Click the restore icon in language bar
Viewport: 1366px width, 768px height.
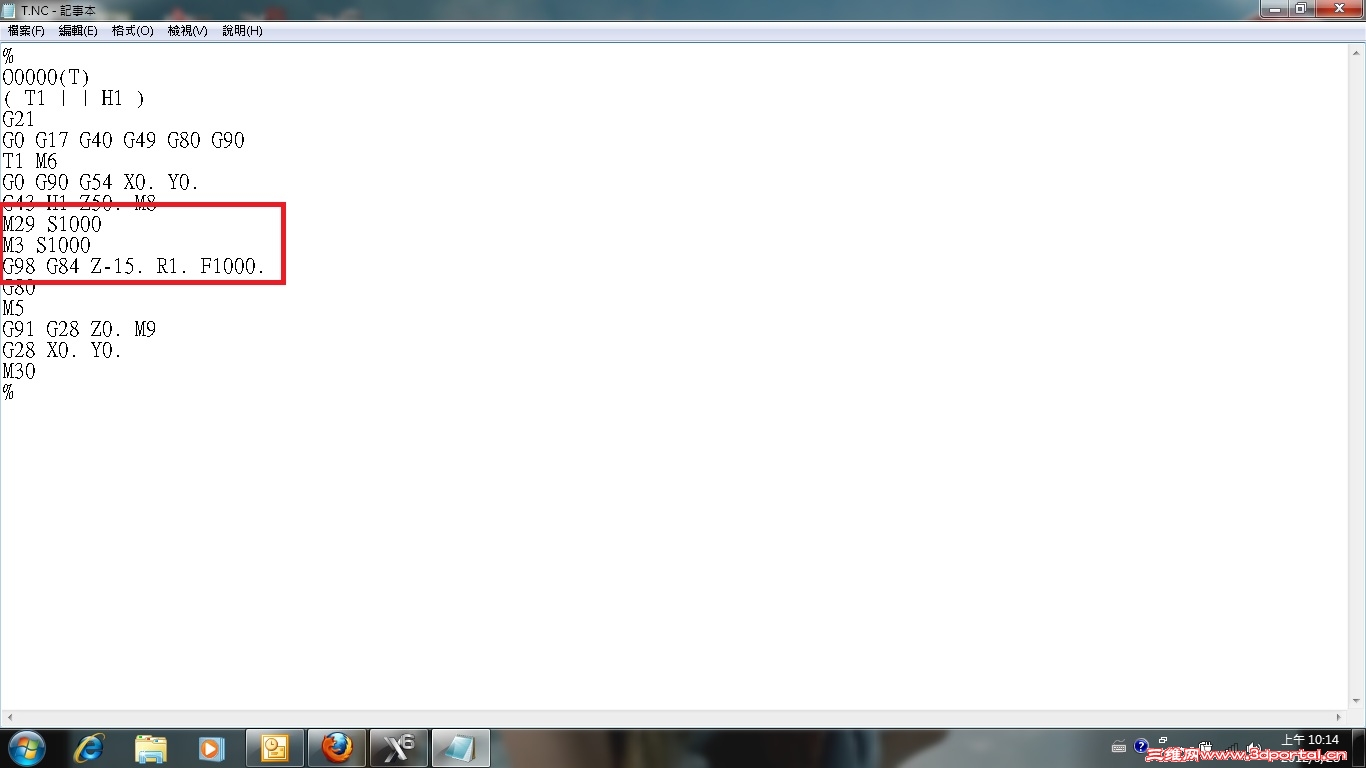coord(1163,741)
